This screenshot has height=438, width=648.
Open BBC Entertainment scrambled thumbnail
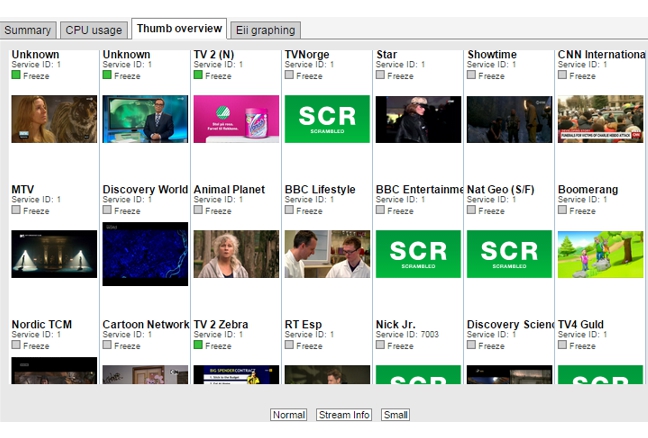(x=418, y=254)
